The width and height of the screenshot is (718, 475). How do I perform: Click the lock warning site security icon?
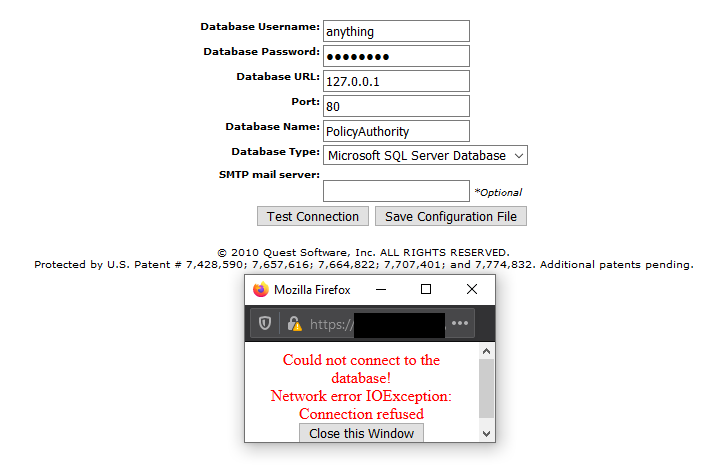click(x=294, y=323)
